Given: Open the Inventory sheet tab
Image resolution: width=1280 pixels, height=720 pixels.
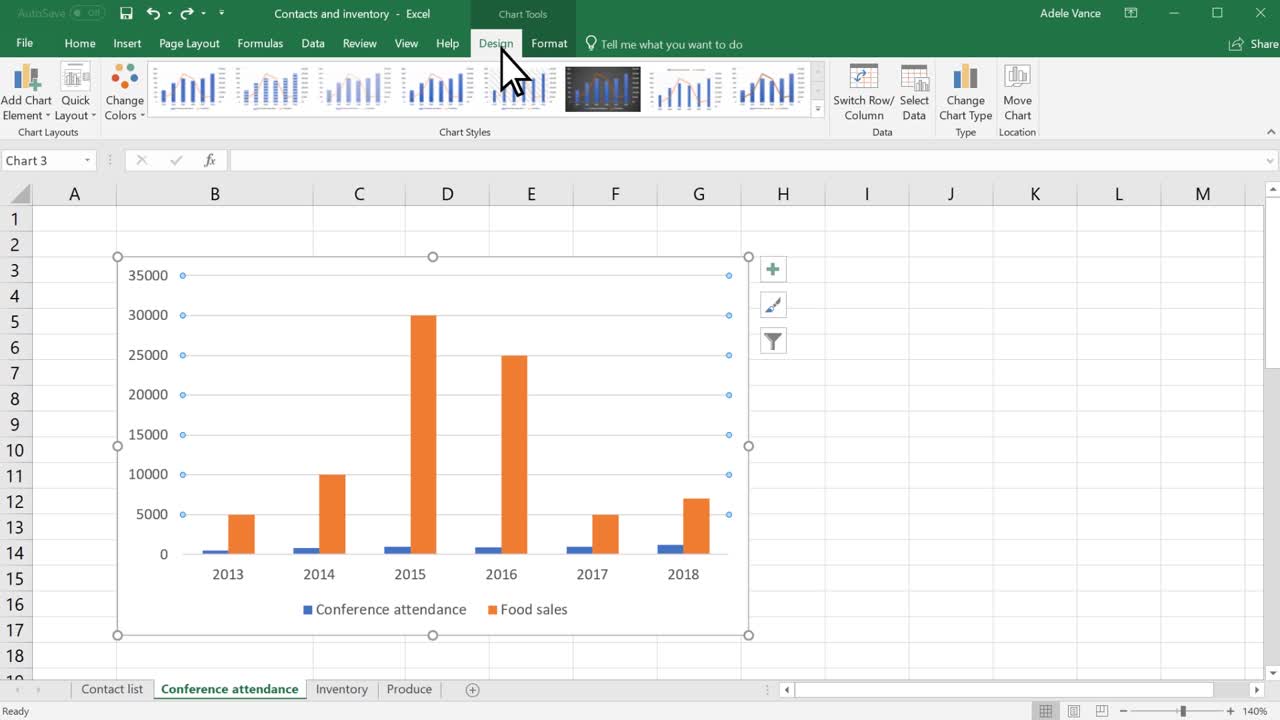Looking at the screenshot, I should click(x=342, y=689).
